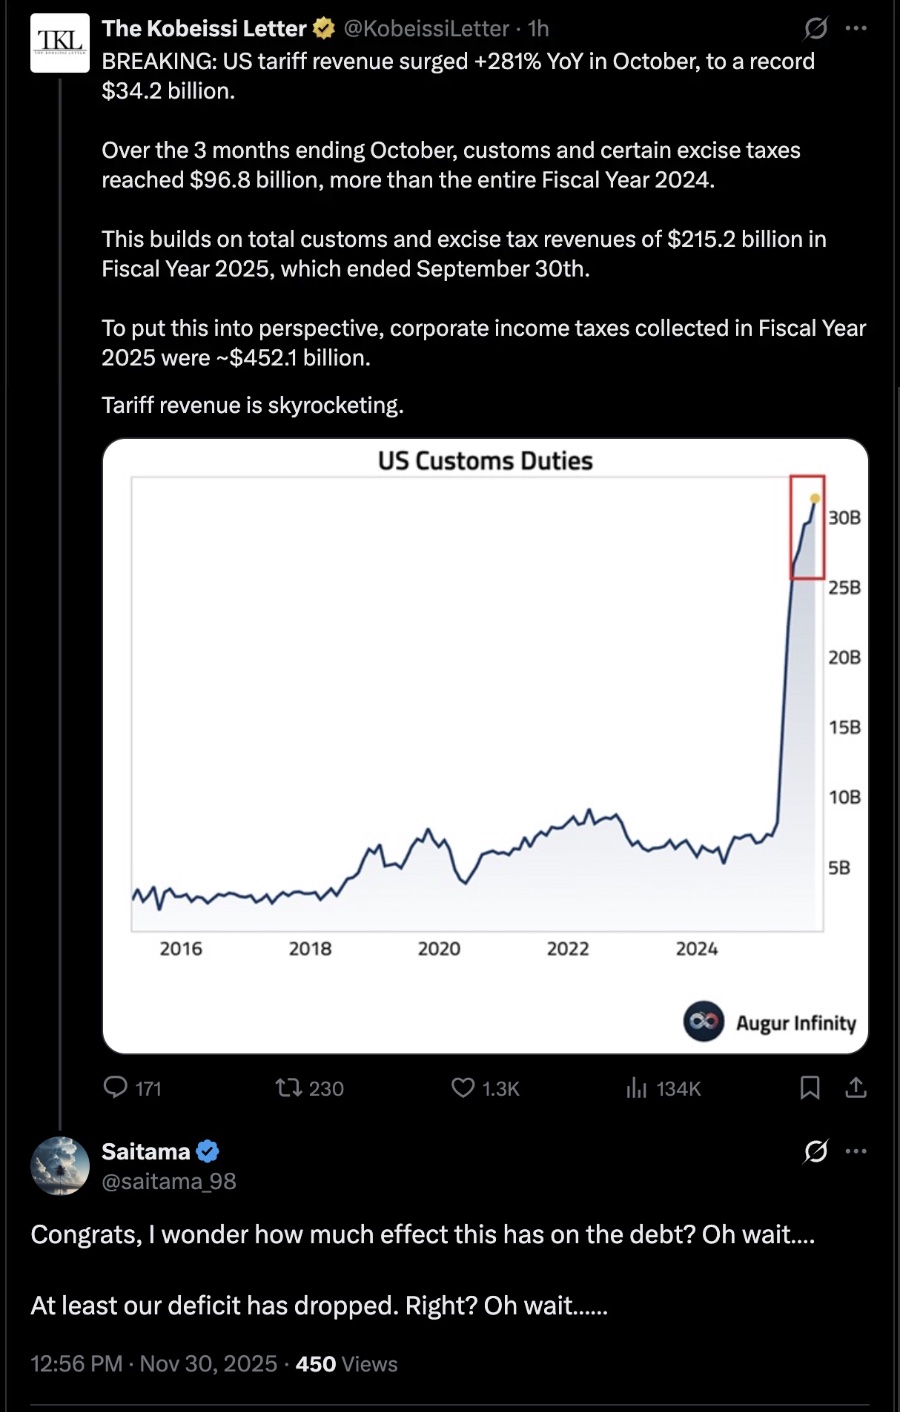Image resolution: width=900 pixels, height=1412 pixels.
Task: Click the 1h tweet timestamp
Action: (x=539, y=29)
